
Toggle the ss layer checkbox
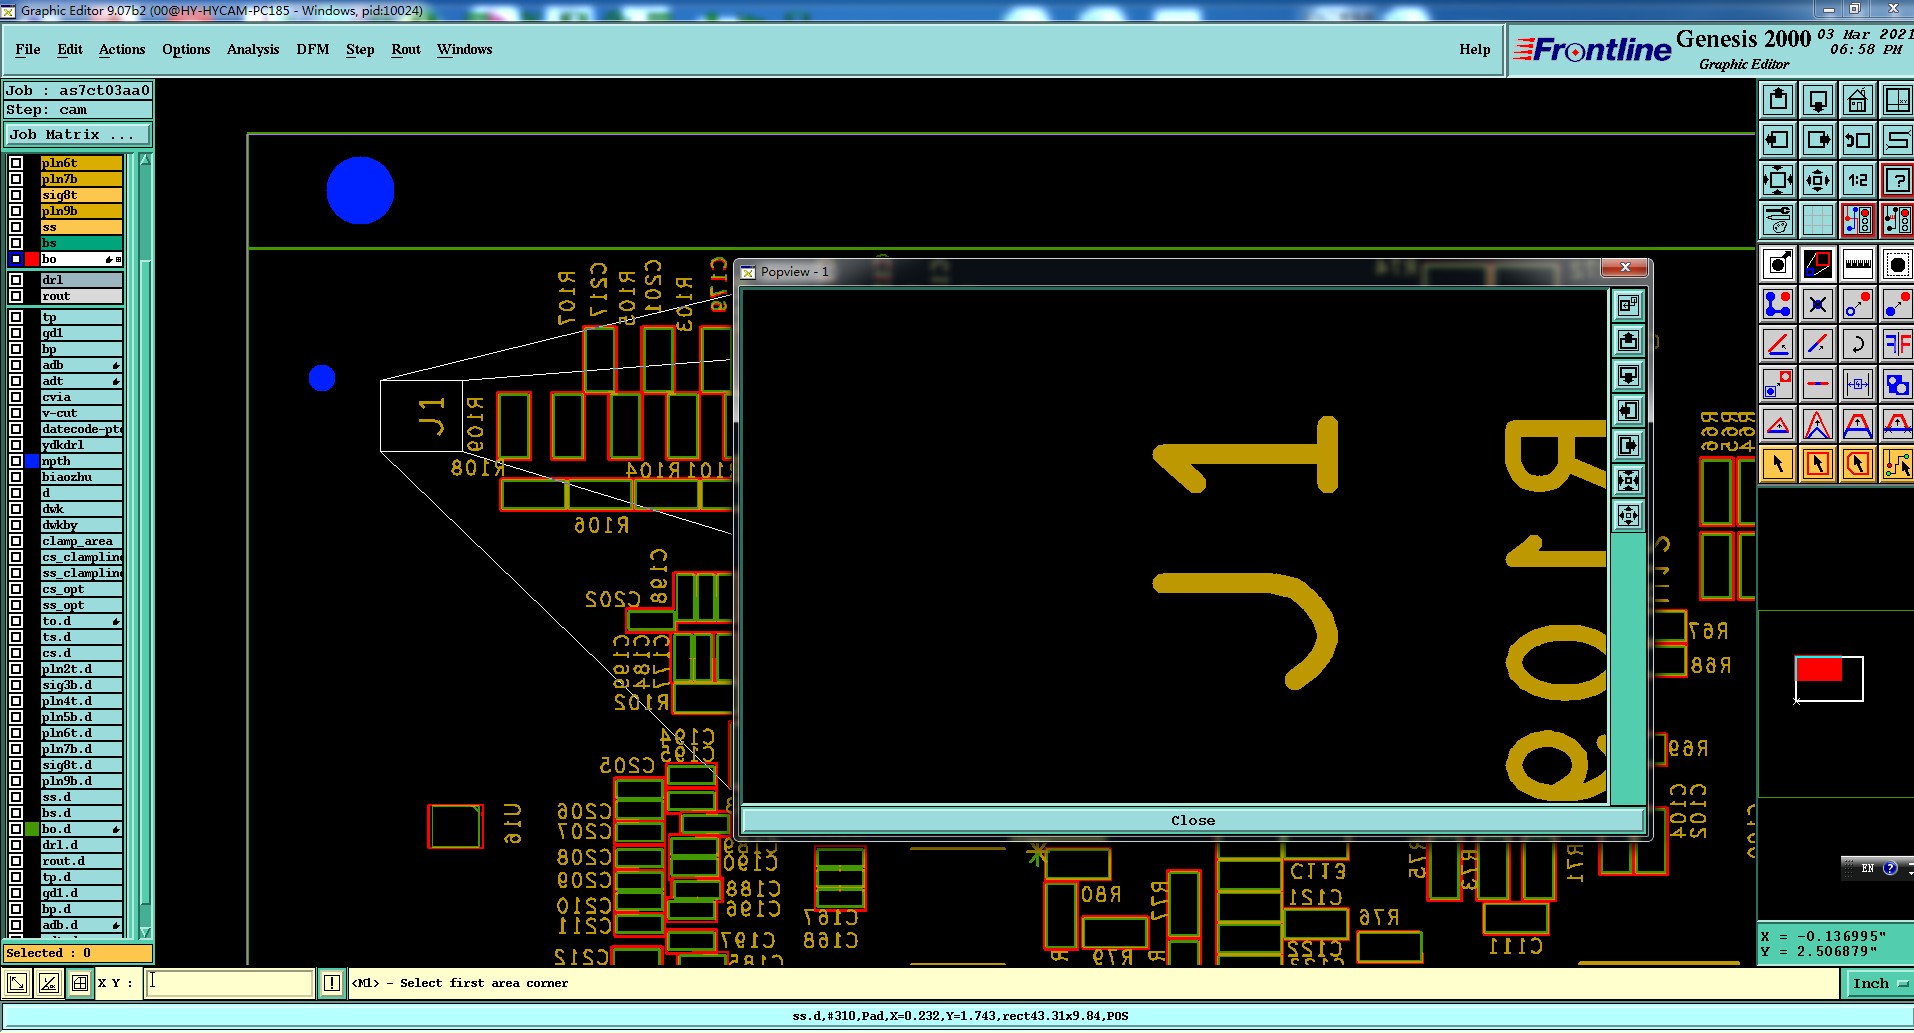(x=16, y=227)
